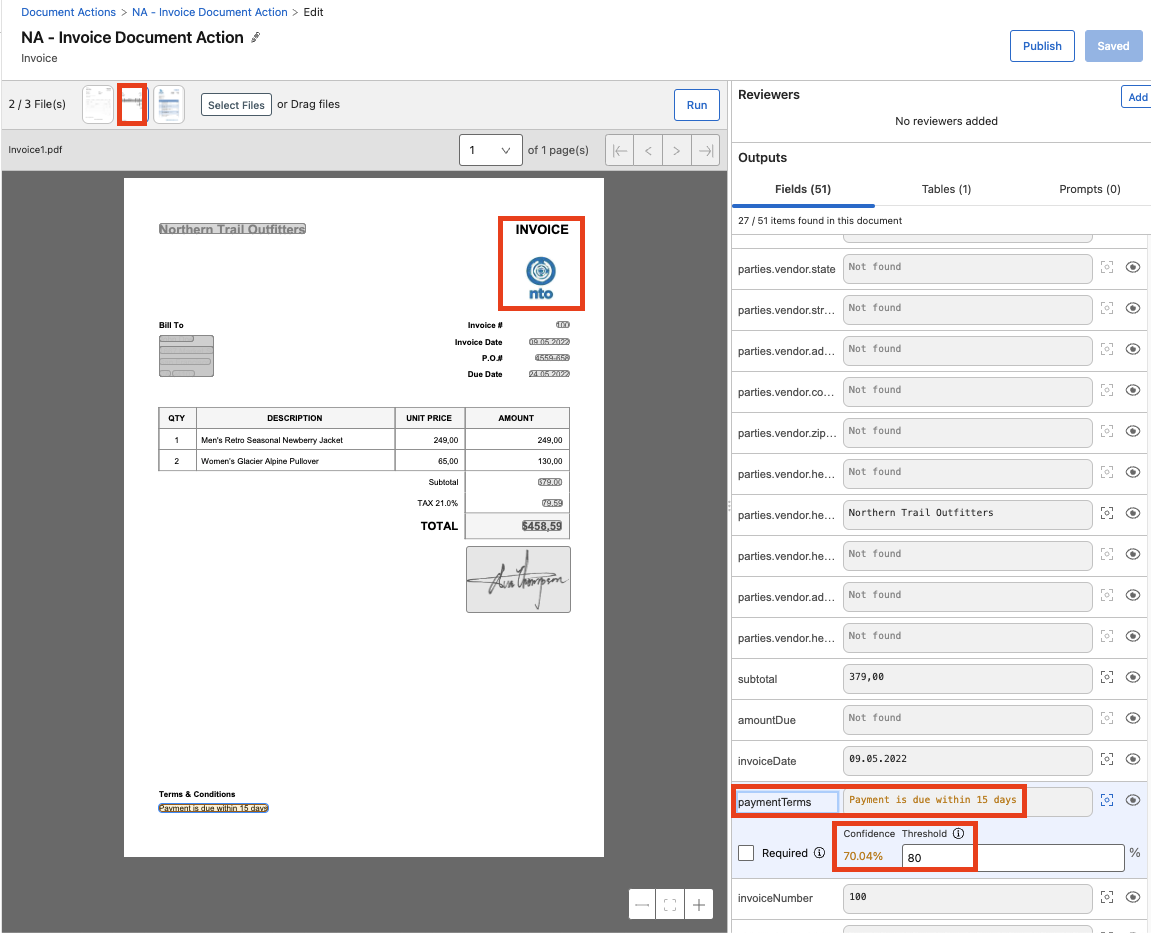Switch to Tables (1) tab
Screen dimensions: 1151x933
946,189
